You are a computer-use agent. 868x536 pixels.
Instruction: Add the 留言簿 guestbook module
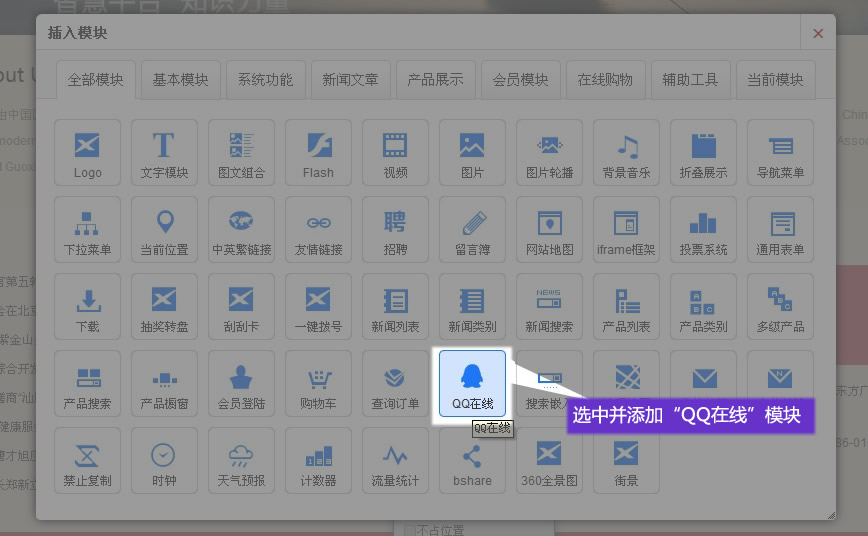pos(472,229)
